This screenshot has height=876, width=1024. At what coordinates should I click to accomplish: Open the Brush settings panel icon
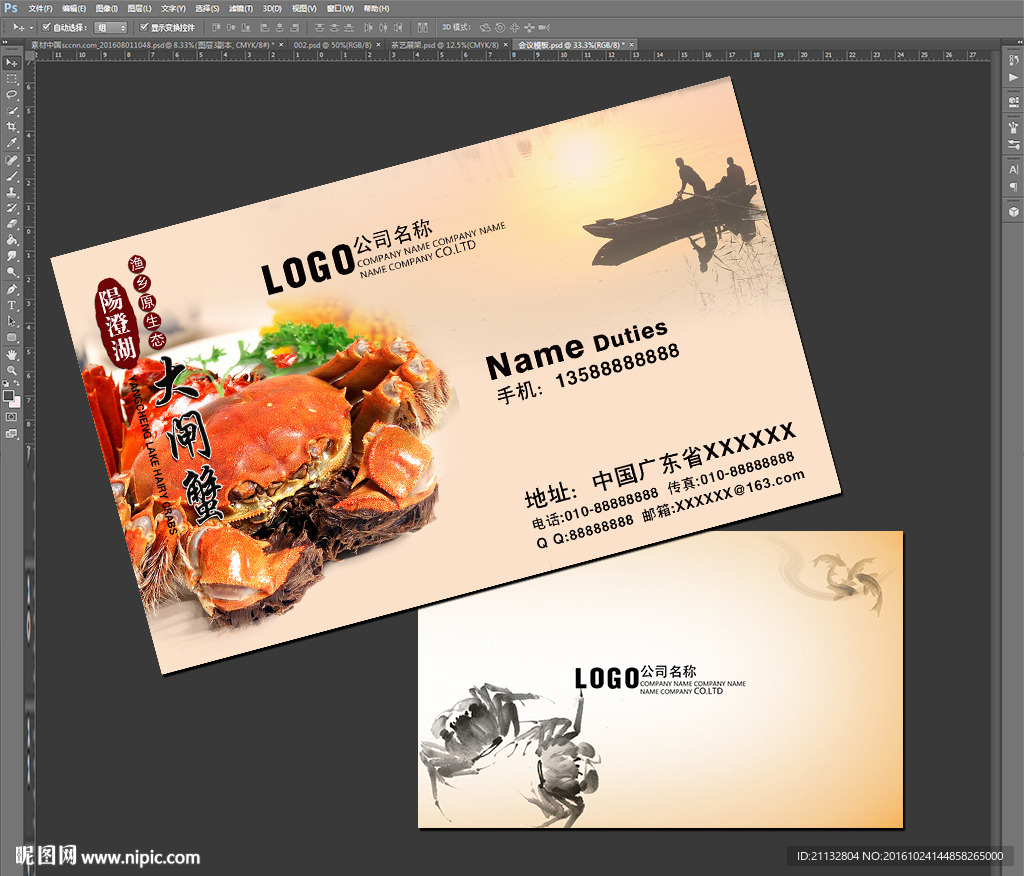coord(1013,127)
